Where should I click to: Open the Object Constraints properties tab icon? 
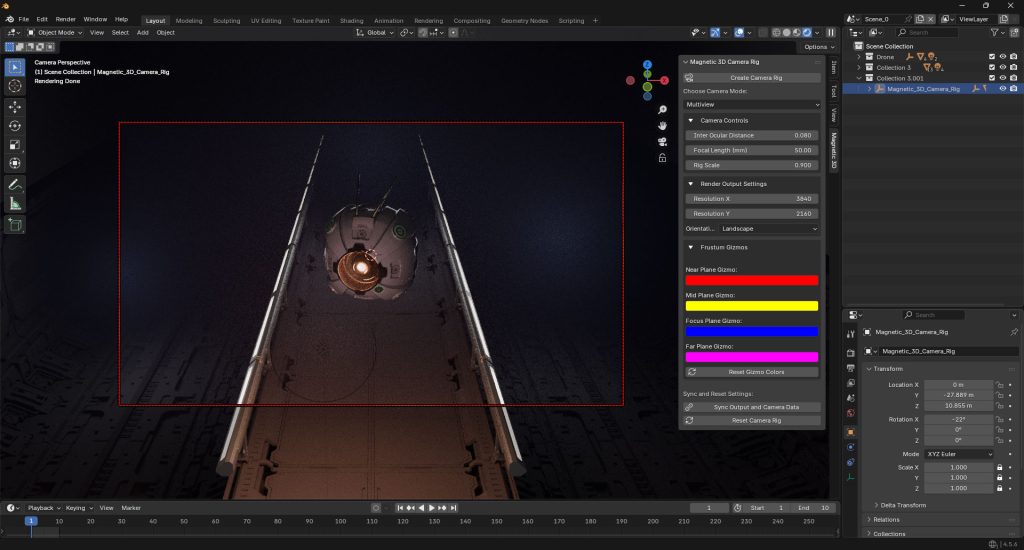pyautogui.click(x=850, y=462)
